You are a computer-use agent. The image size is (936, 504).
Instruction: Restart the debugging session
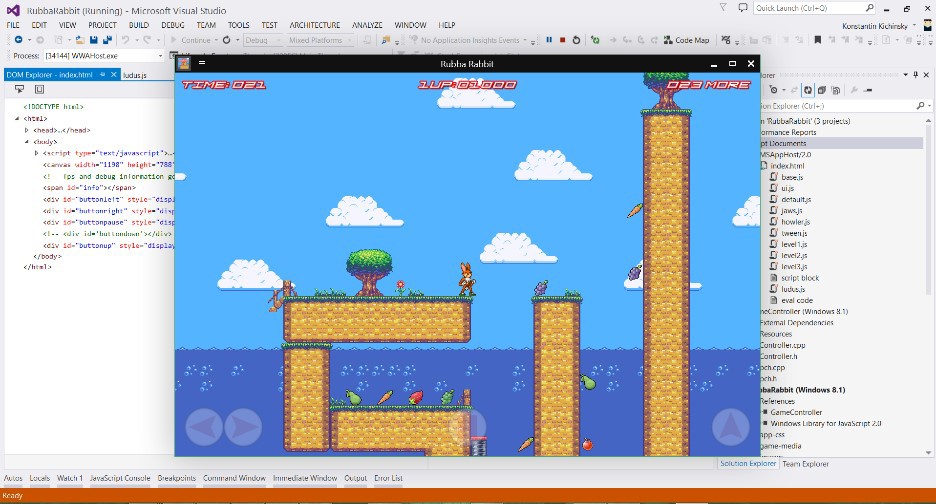576,40
